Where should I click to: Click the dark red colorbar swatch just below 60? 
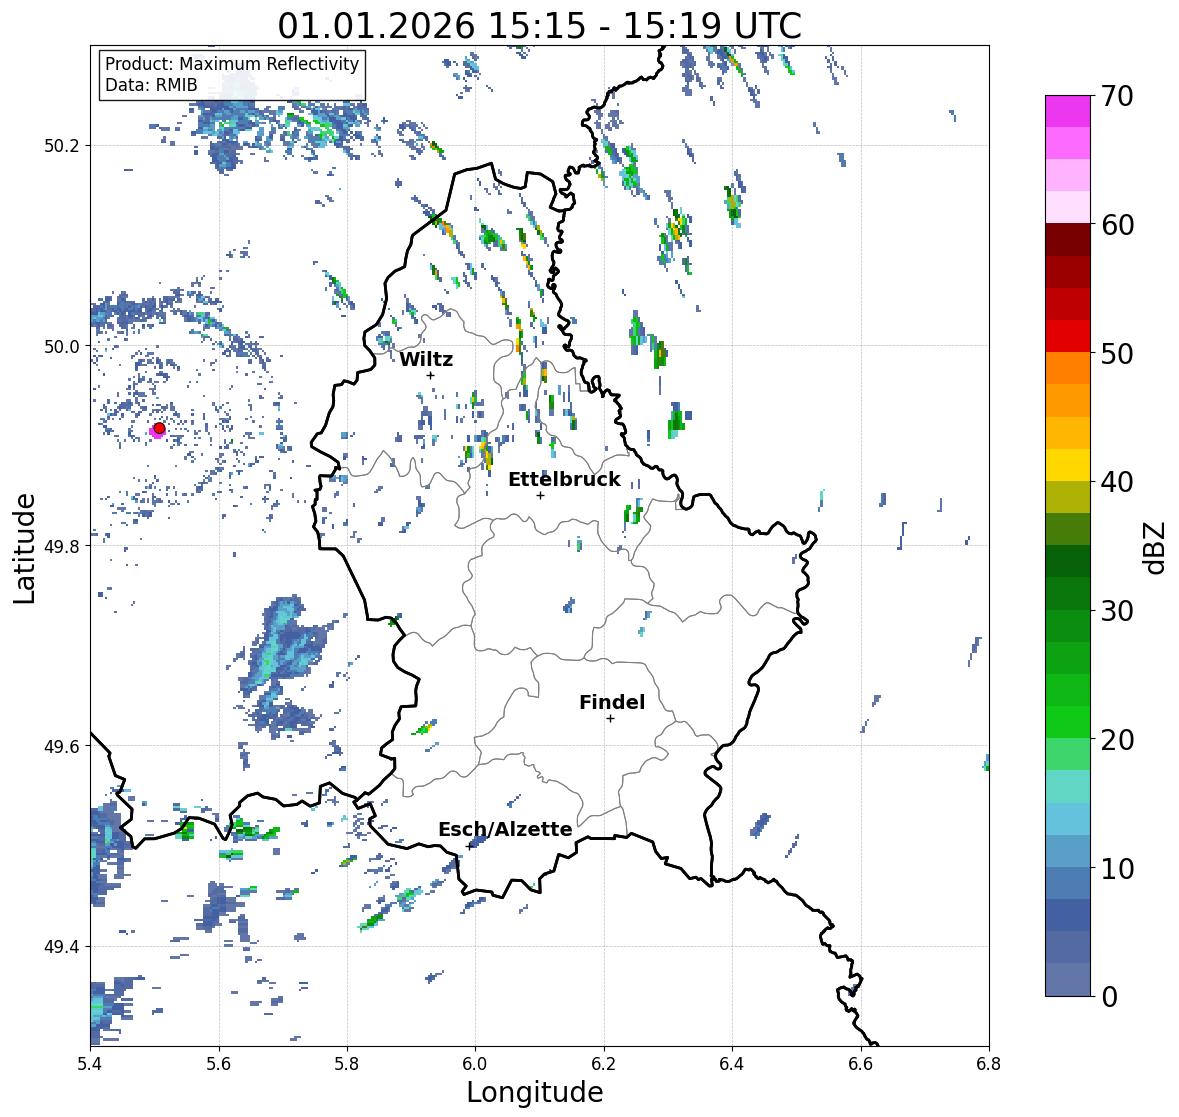click(1068, 240)
